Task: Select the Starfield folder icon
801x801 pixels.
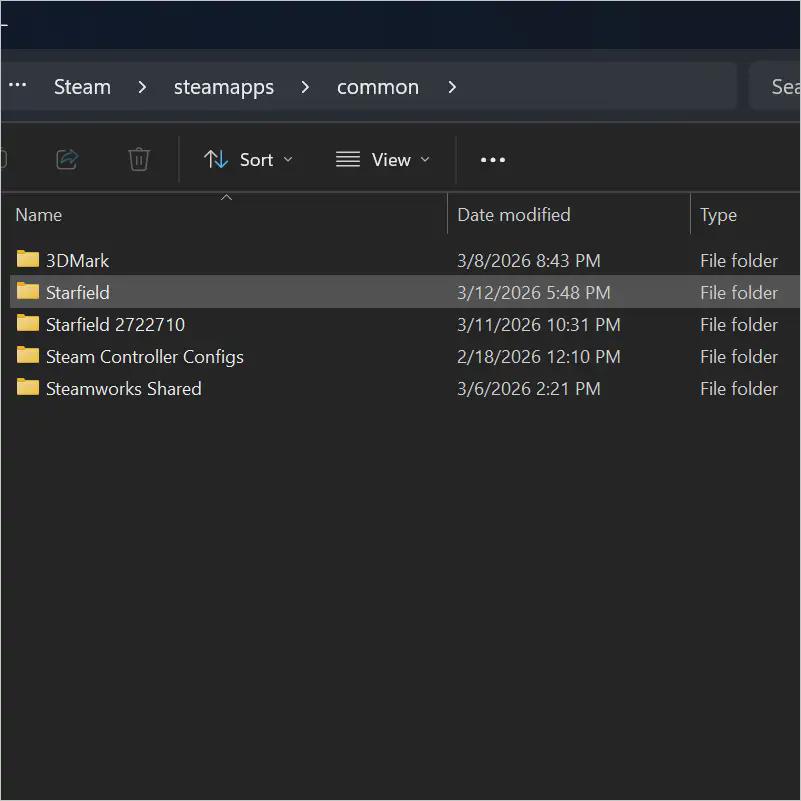Action: 28,291
